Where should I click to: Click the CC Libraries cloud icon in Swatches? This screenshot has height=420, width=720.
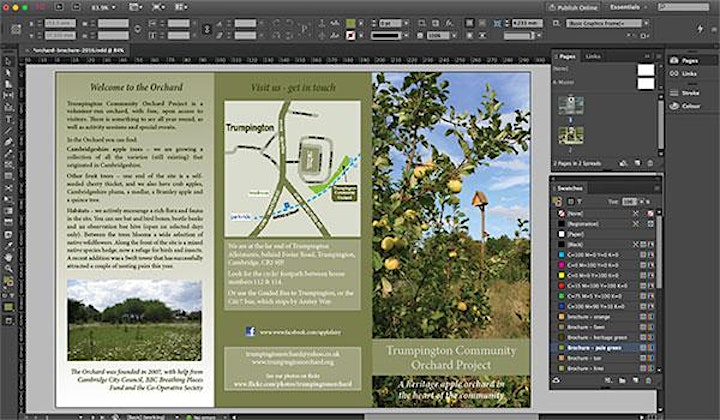coord(557,380)
